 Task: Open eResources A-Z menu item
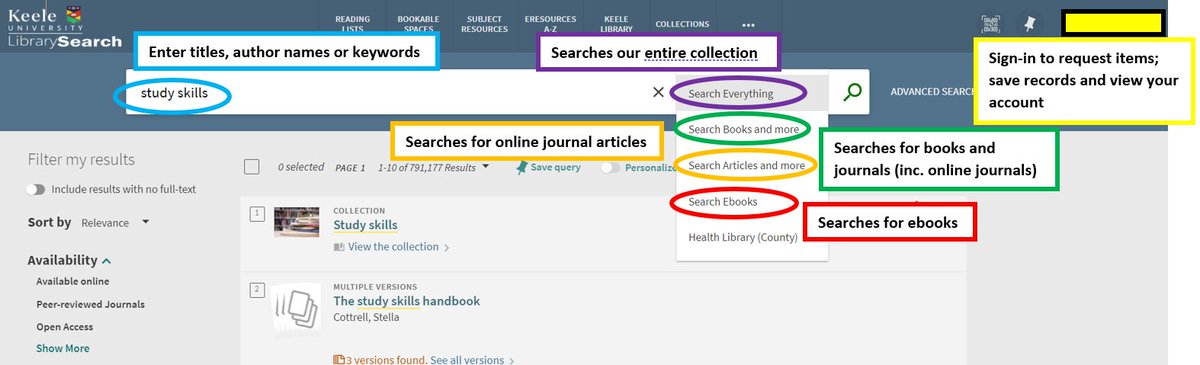[x=550, y=24]
